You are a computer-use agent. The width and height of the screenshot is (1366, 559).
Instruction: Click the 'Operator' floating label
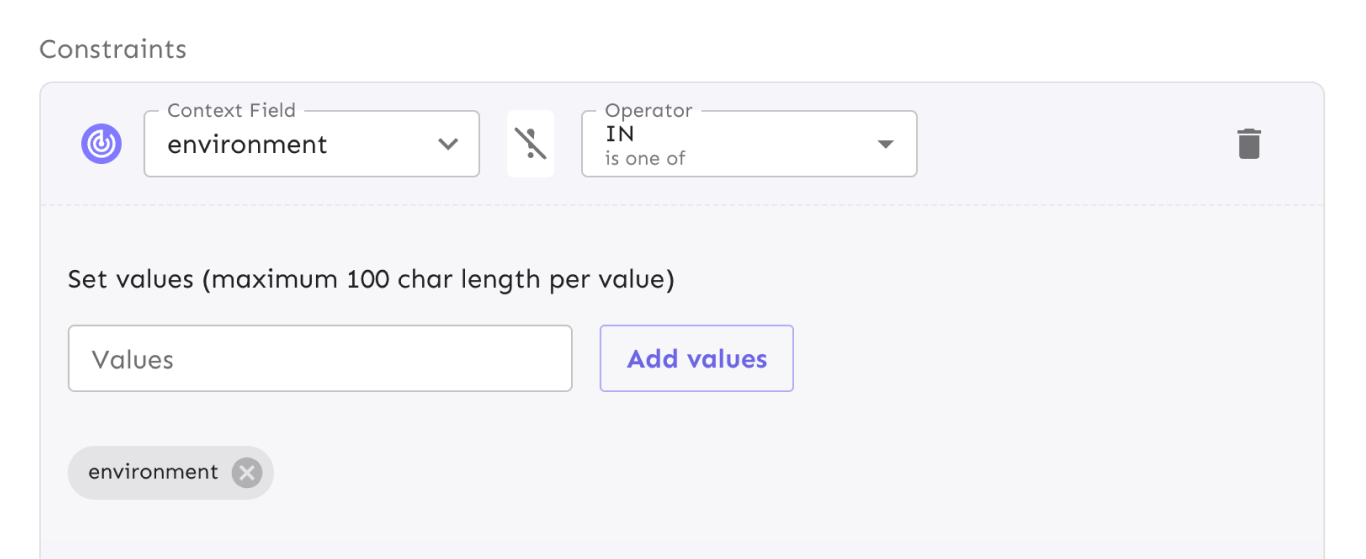649,110
